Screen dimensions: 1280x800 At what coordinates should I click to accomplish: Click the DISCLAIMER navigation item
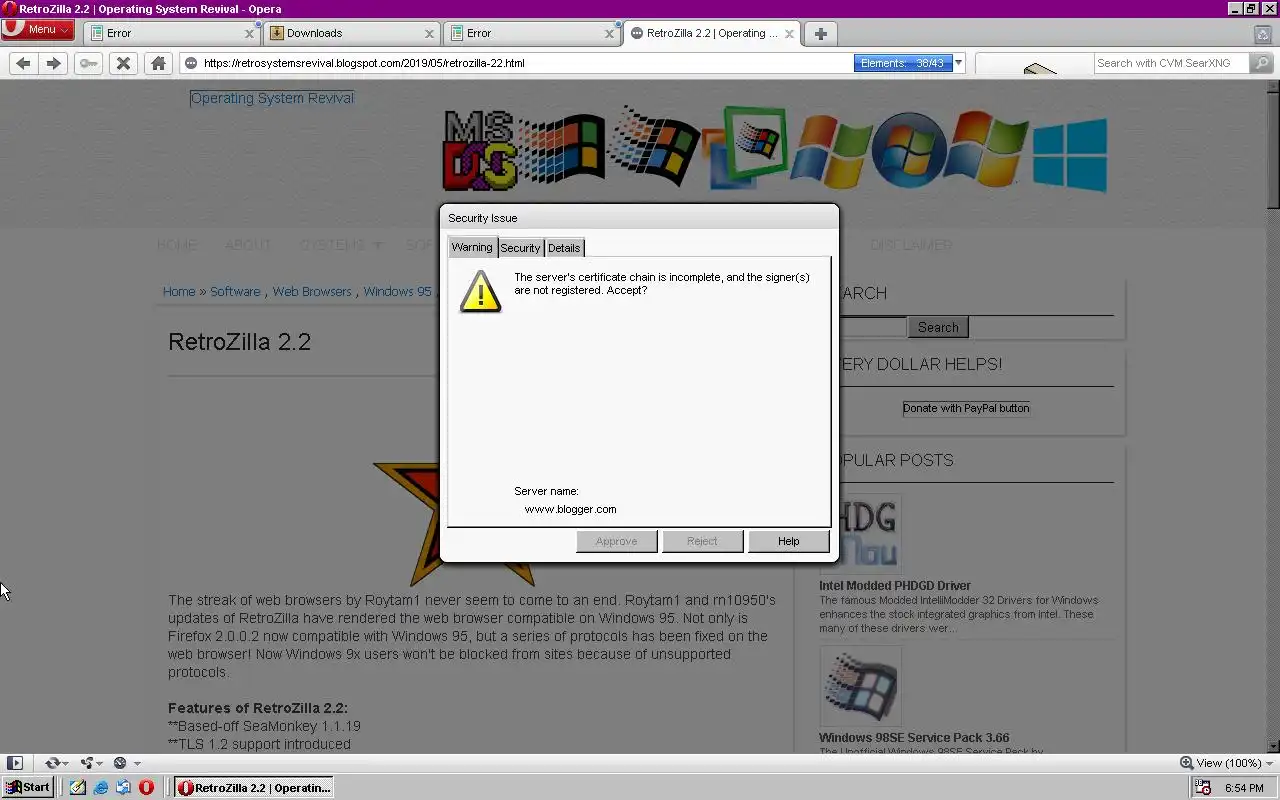click(x=911, y=245)
